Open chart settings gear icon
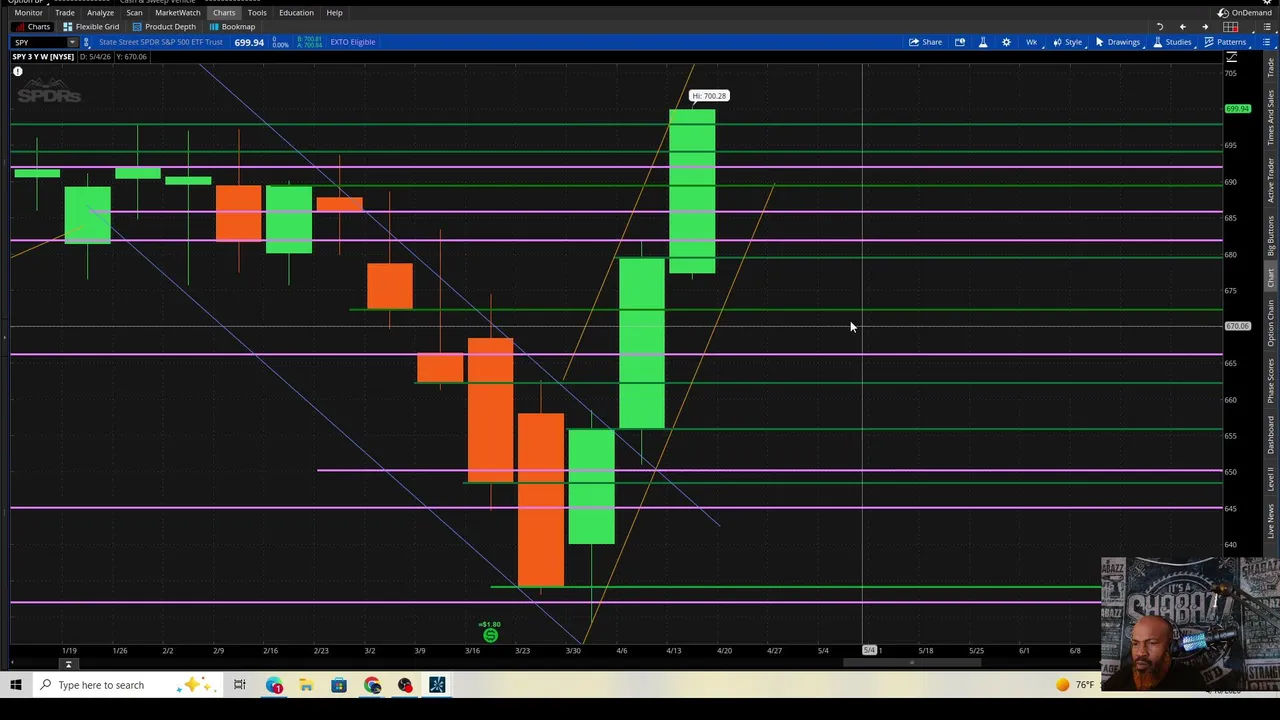 (x=1006, y=42)
